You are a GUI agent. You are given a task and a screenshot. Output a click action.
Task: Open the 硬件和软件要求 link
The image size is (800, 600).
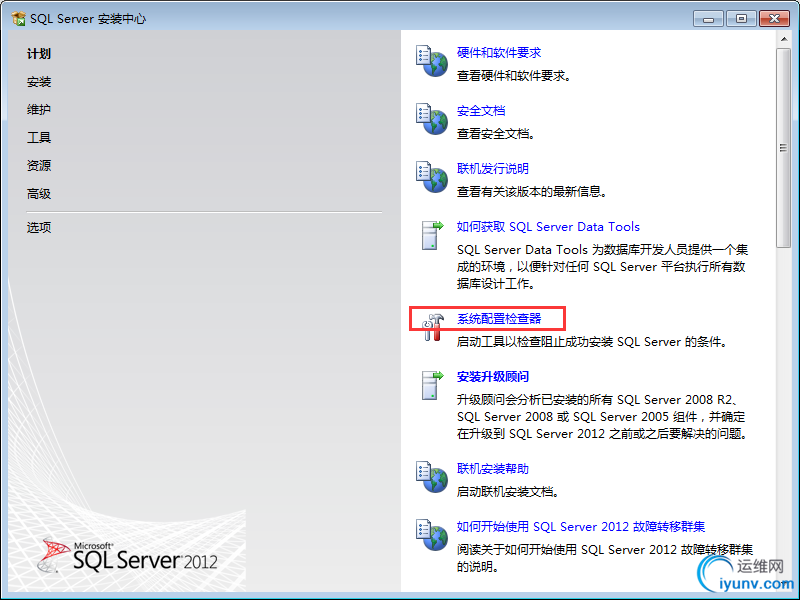point(499,53)
